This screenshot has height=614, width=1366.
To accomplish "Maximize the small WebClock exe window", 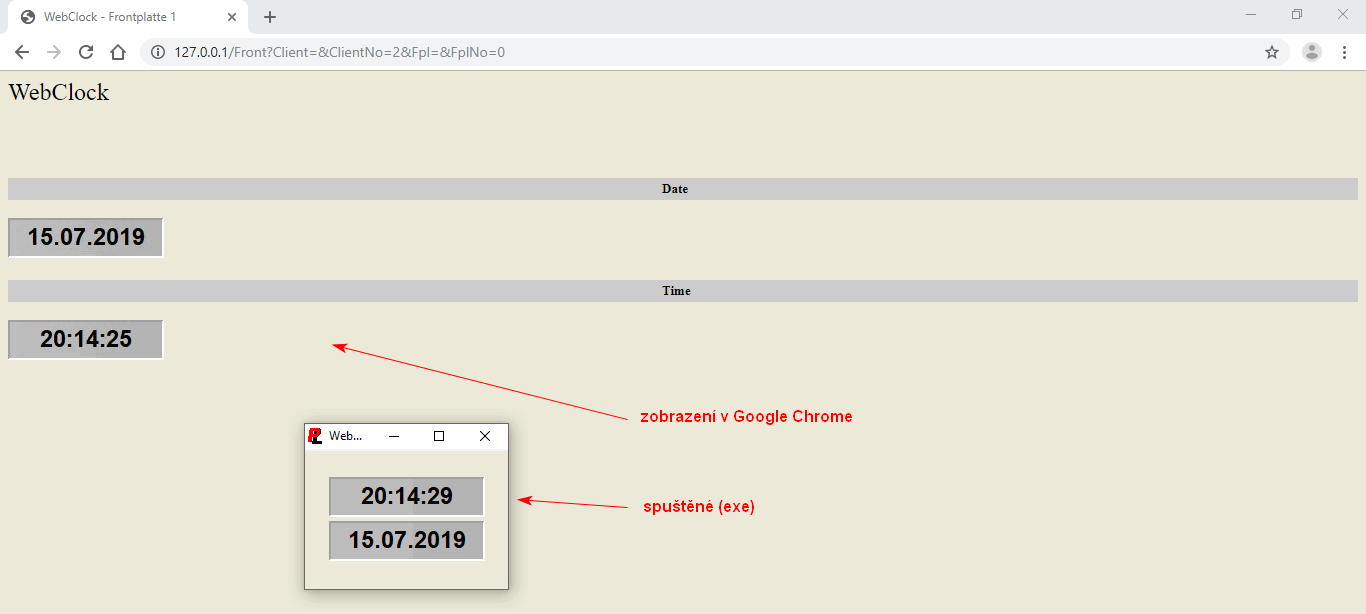I will coord(439,436).
